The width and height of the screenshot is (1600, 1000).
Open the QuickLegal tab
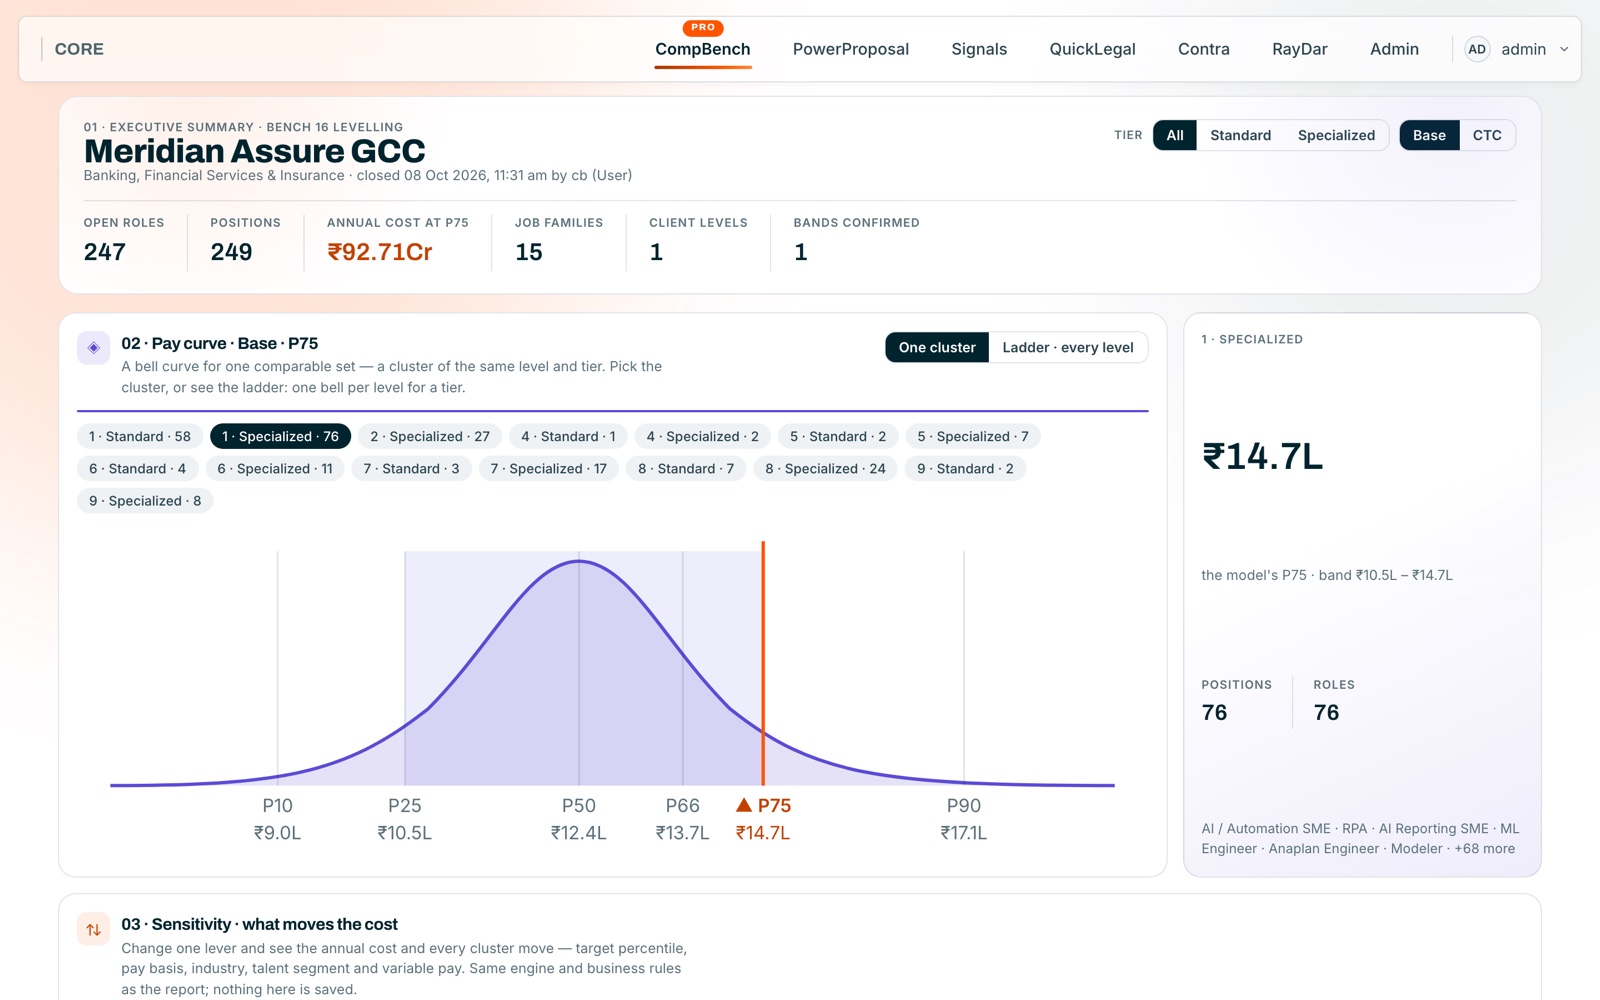[x=1092, y=49]
